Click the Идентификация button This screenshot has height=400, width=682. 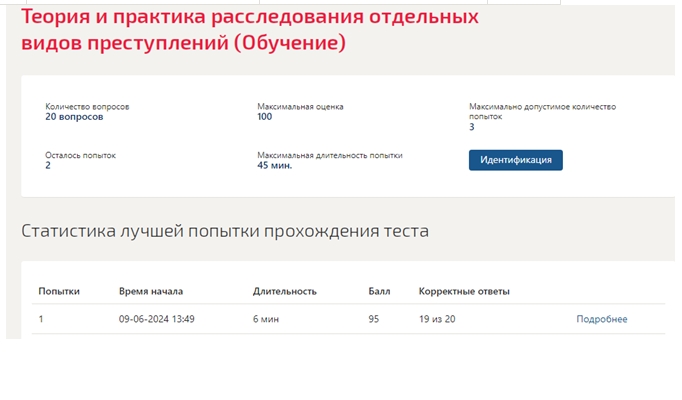pos(515,160)
